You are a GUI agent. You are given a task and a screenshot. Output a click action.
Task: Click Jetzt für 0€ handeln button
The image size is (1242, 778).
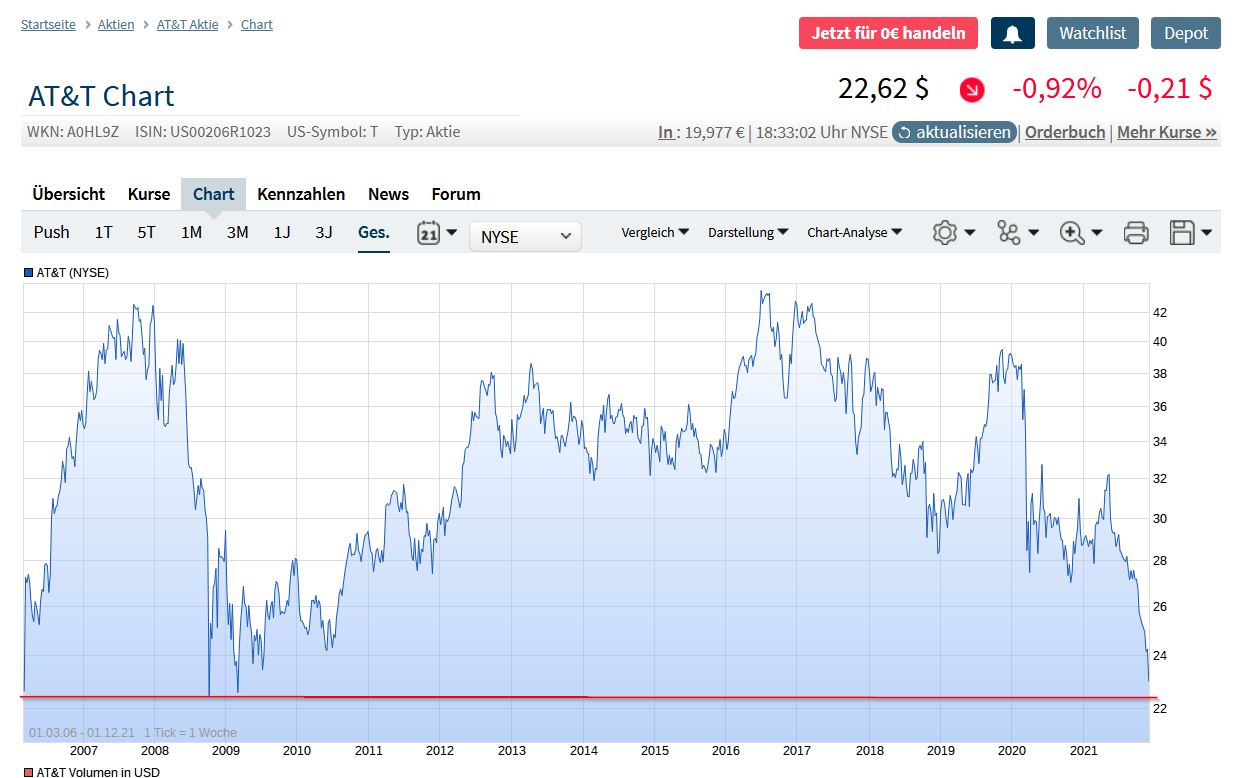(888, 33)
